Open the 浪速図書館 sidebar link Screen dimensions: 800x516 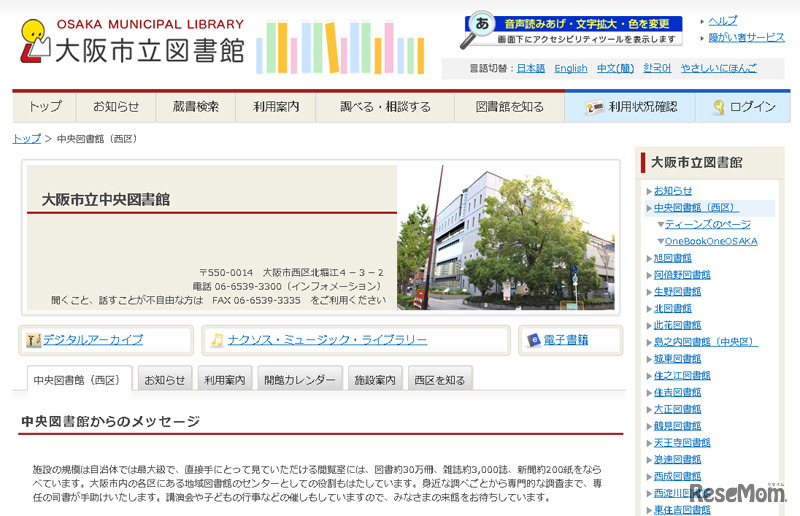coord(678,460)
